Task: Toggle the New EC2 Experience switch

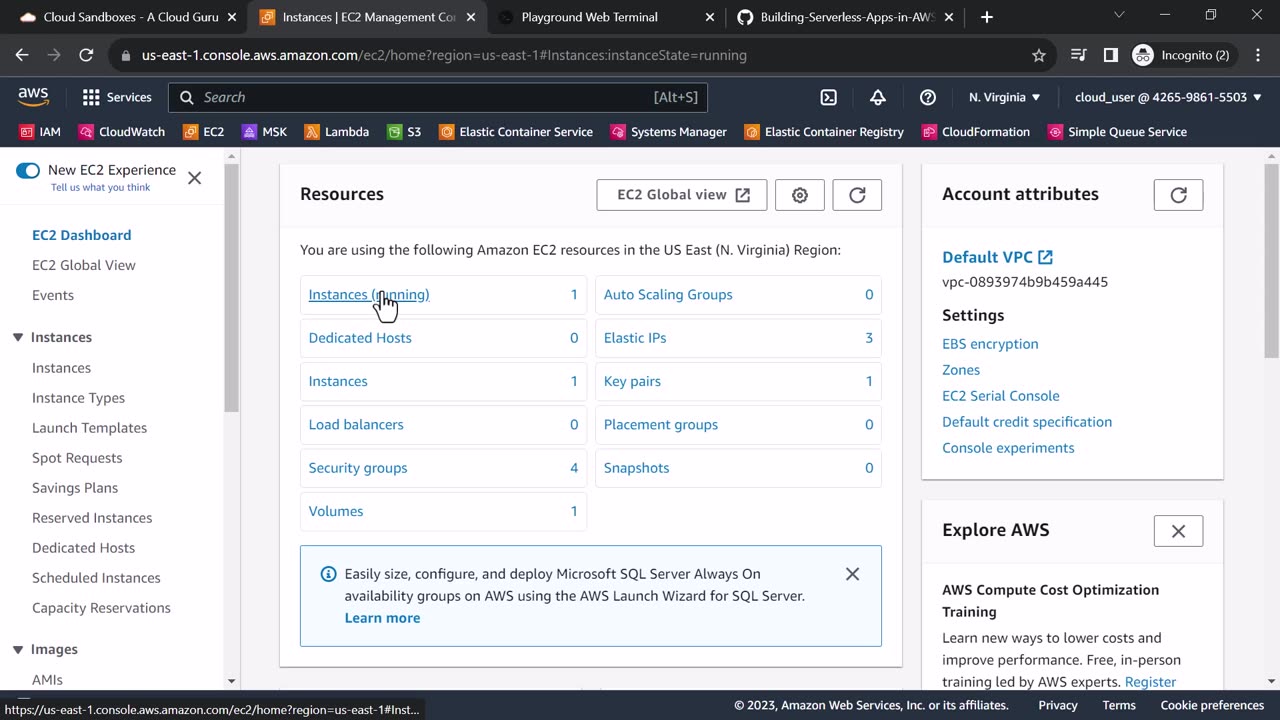Action: pos(28,170)
